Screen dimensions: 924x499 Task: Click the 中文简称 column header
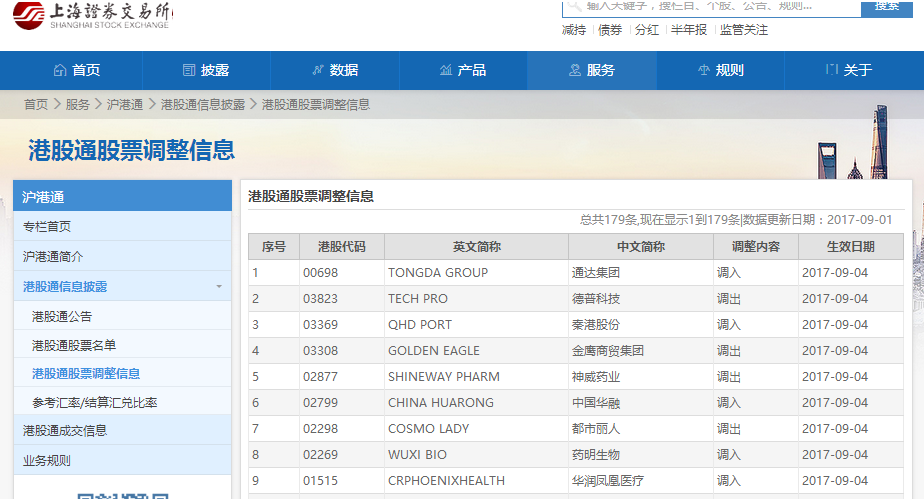[x=641, y=247]
